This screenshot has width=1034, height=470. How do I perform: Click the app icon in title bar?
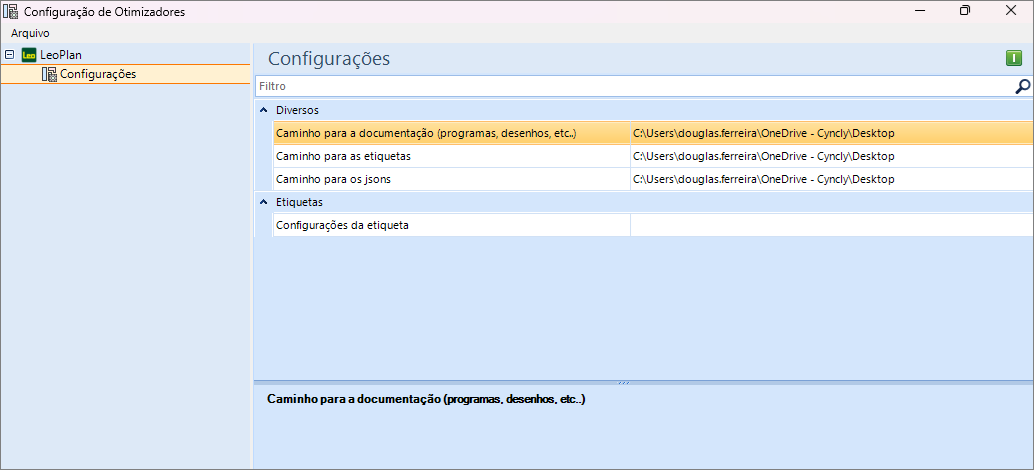tap(11, 11)
